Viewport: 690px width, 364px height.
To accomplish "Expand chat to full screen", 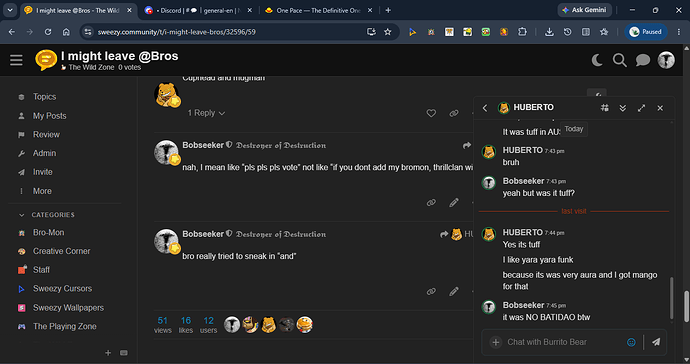I will click(641, 108).
